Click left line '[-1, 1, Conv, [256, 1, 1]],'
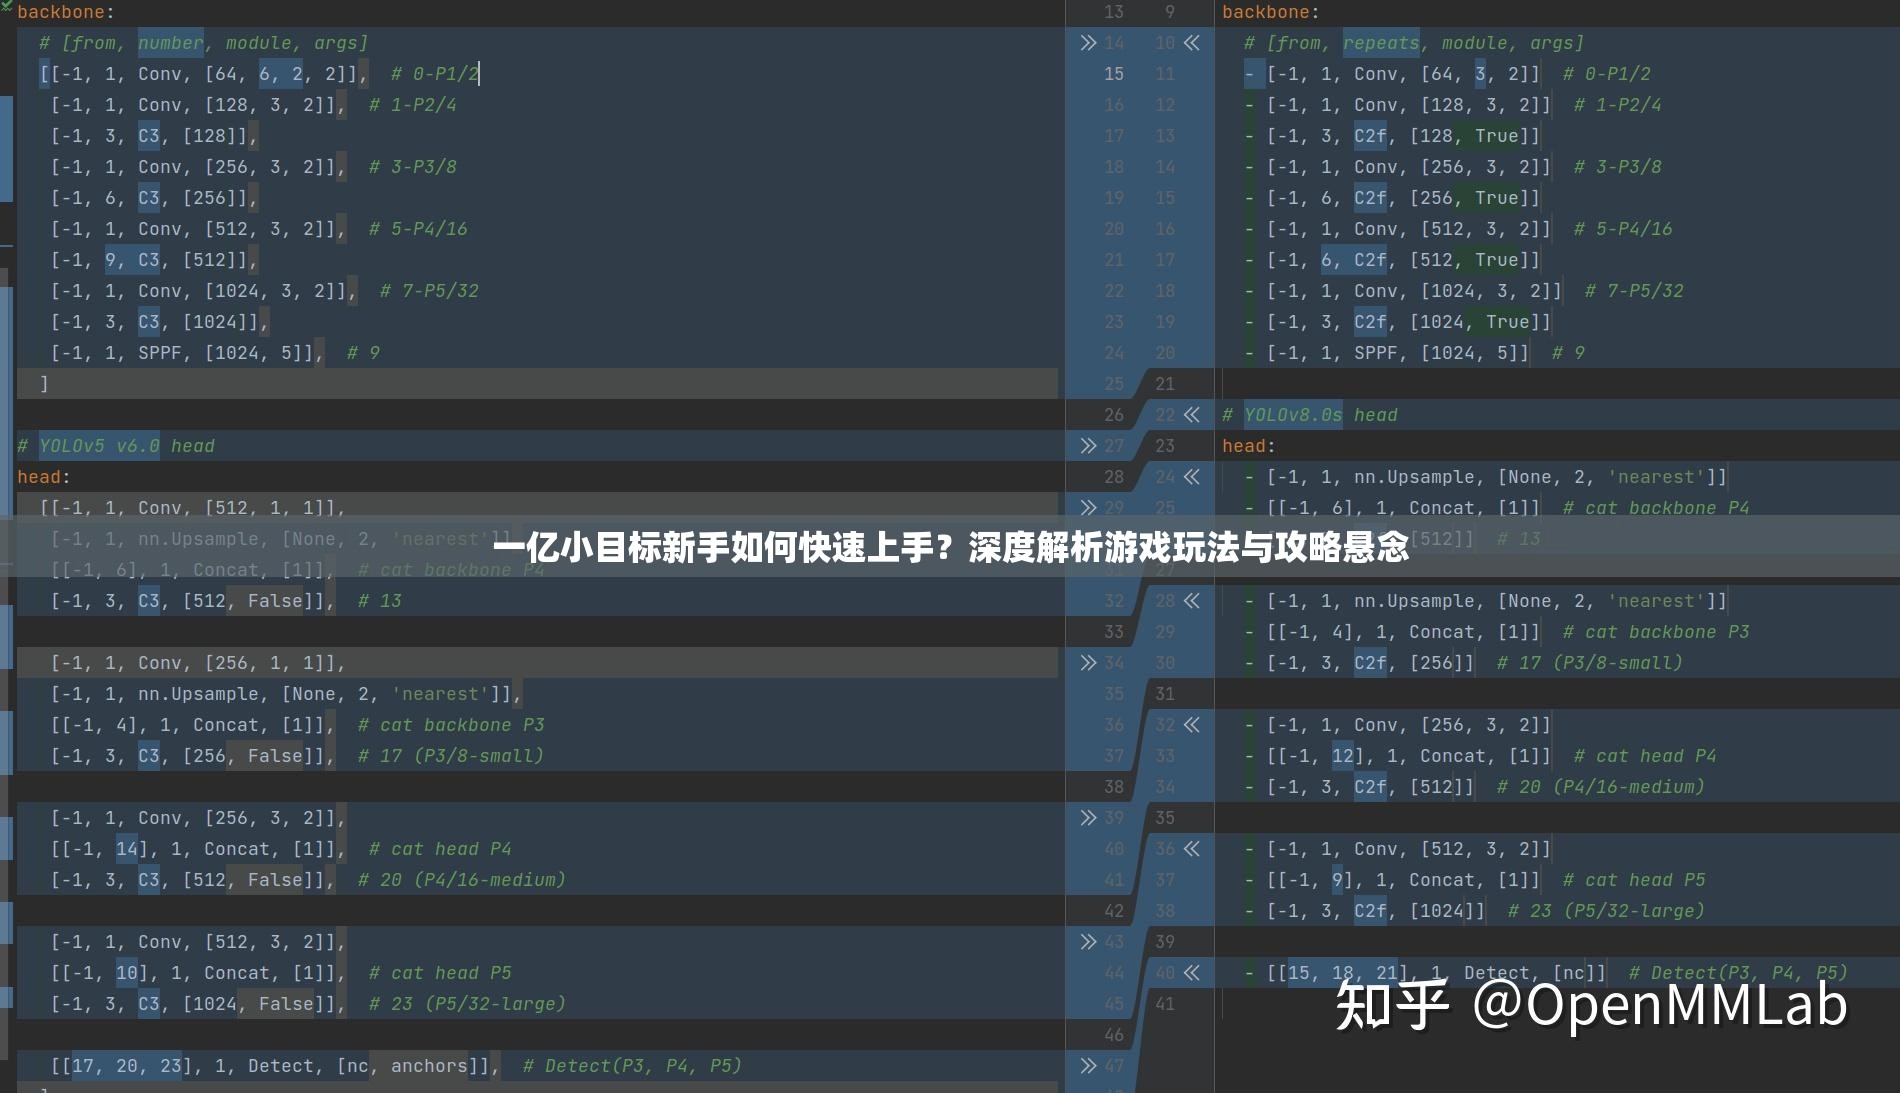 [x=198, y=663]
